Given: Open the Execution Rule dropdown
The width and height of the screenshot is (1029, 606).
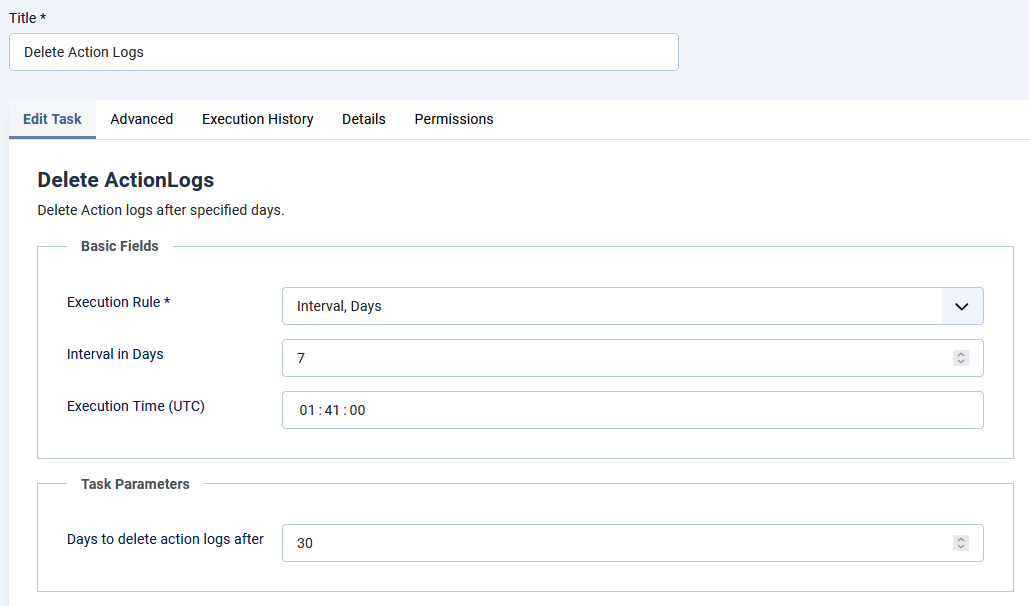Looking at the screenshot, I should click(633, 306).
